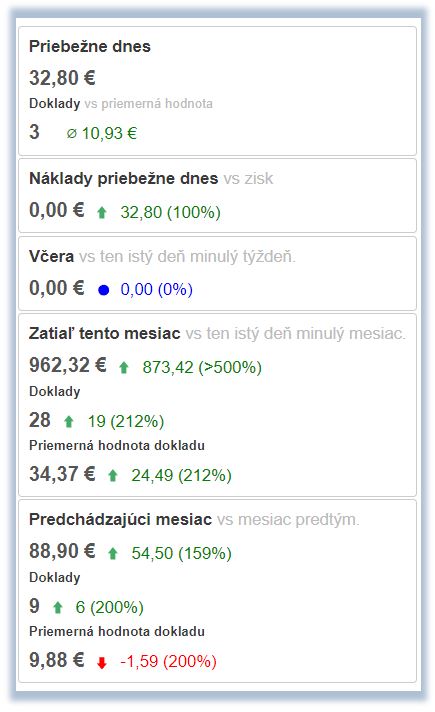Image resolution: width=435 pixels, height=712 pixels.
Task: Open the Zatiaľ tento mesiac section
Action: click(x=217, y=405)
